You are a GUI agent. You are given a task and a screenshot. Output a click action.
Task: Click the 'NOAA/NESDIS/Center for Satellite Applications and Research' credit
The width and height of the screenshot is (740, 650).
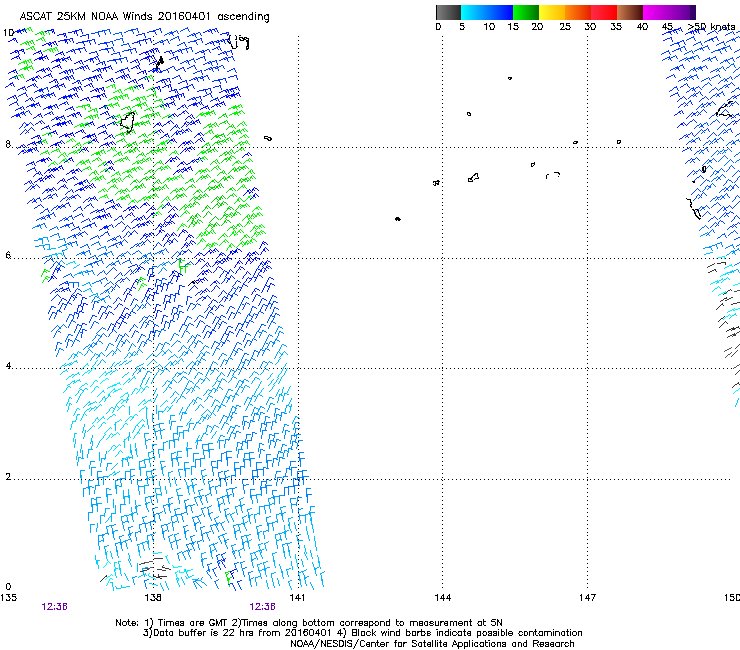click(x=432, y=644)
